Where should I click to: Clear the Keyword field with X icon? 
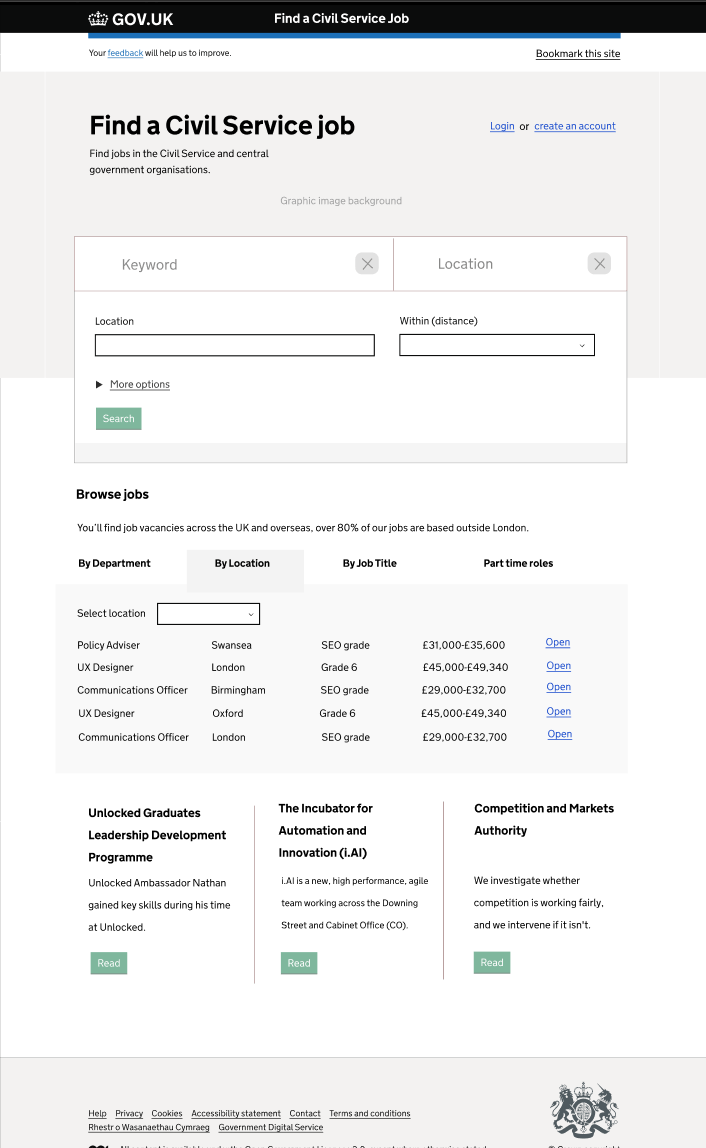(x=367, y=264)
